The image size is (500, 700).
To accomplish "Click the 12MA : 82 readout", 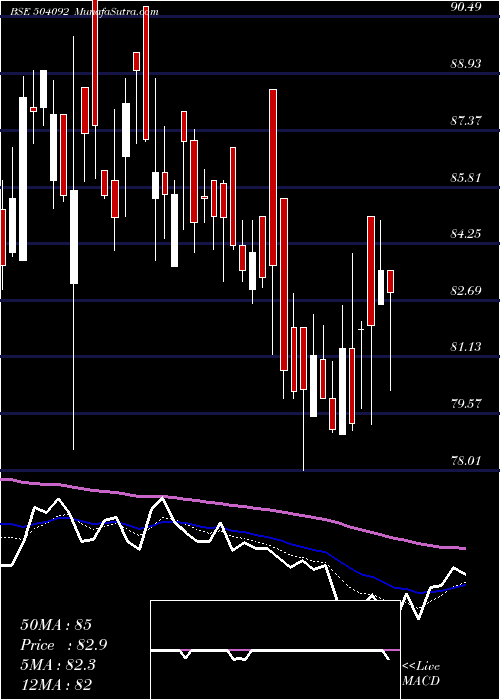I will tap(56, 685).
